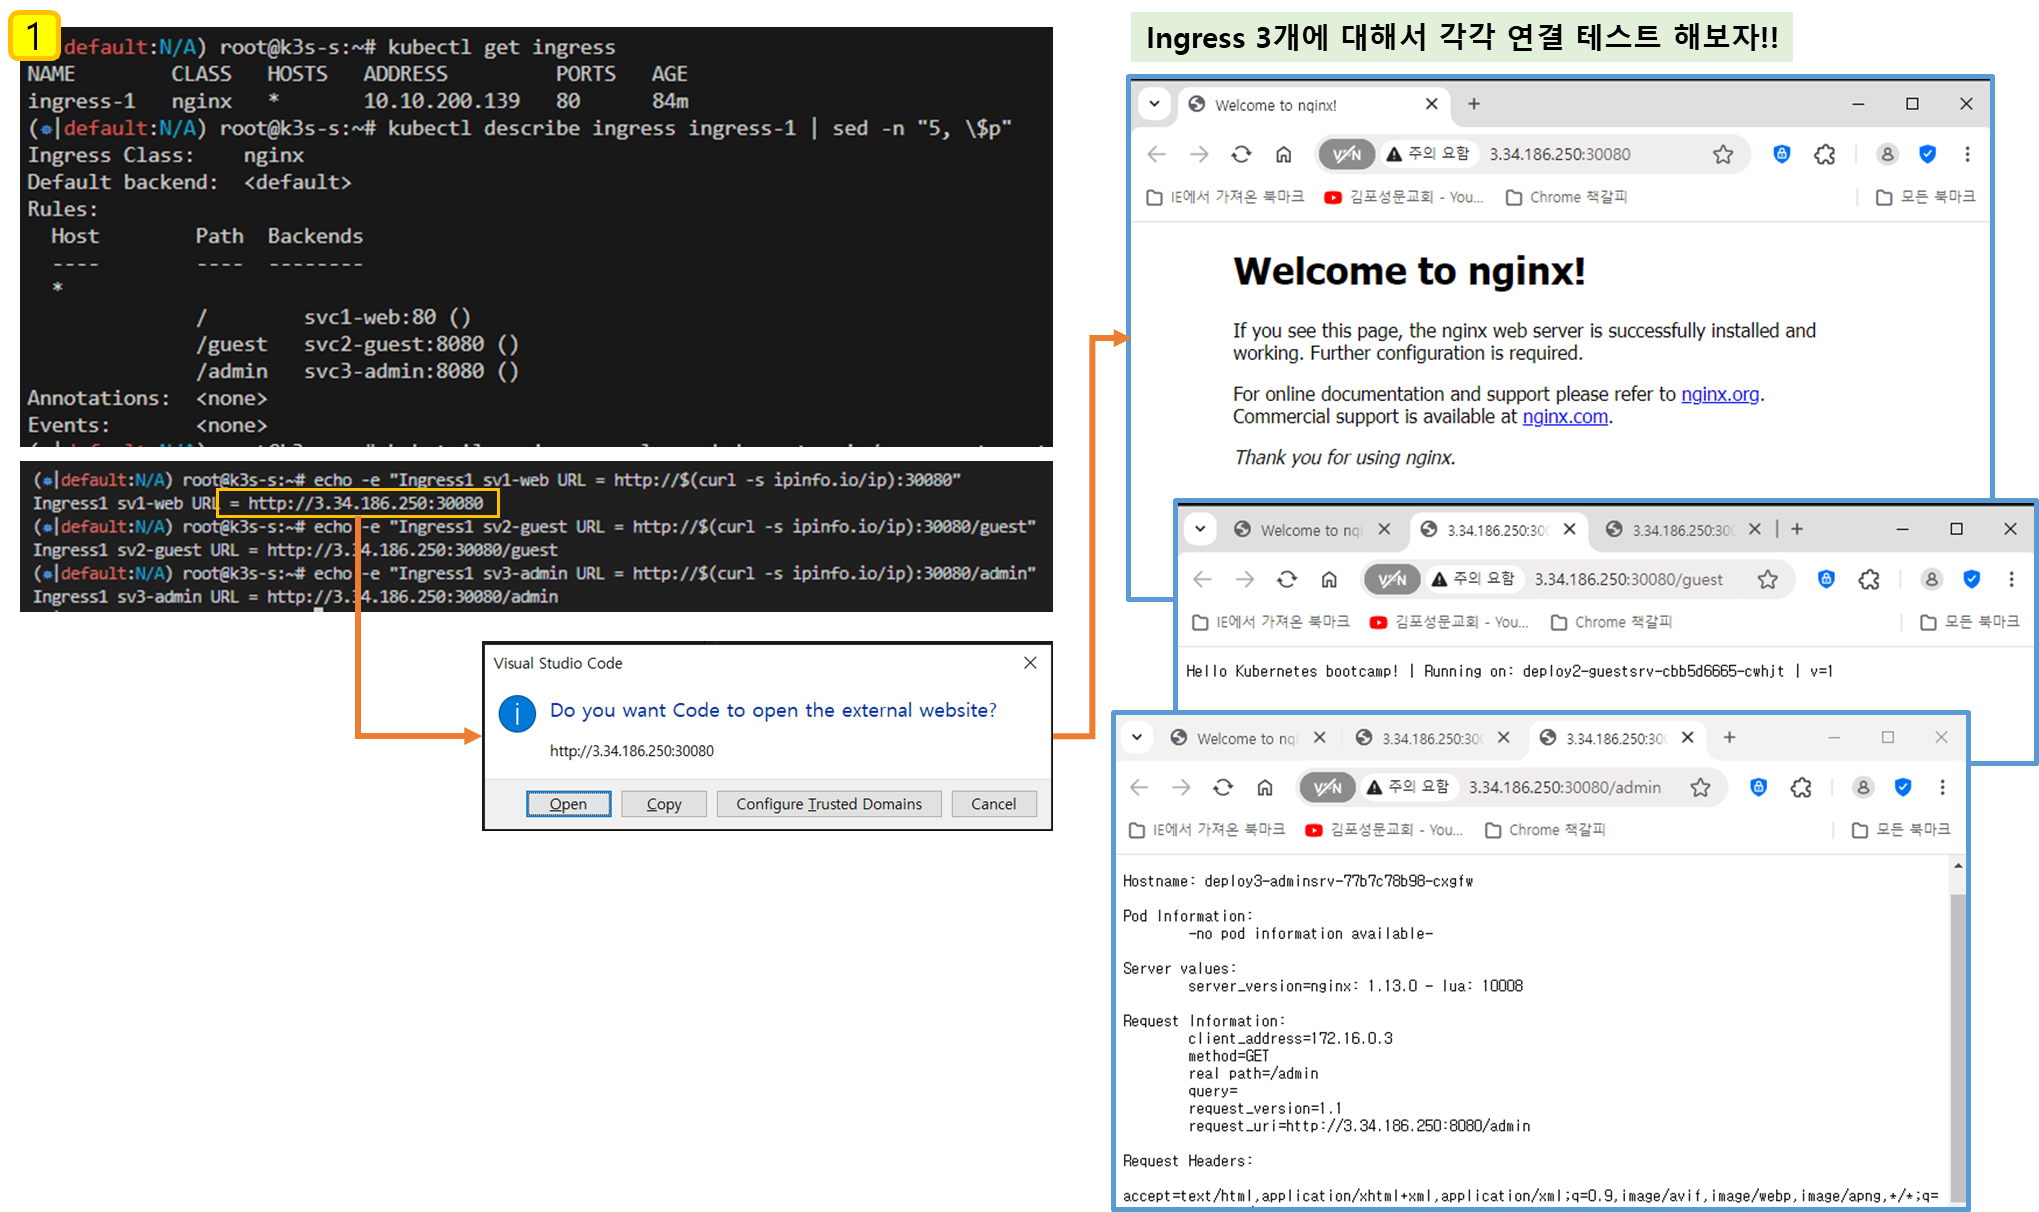Screen dimensions: 2039x1212
Task: Open the tab list dropdown in the guest window
Action: point(1201,529)
